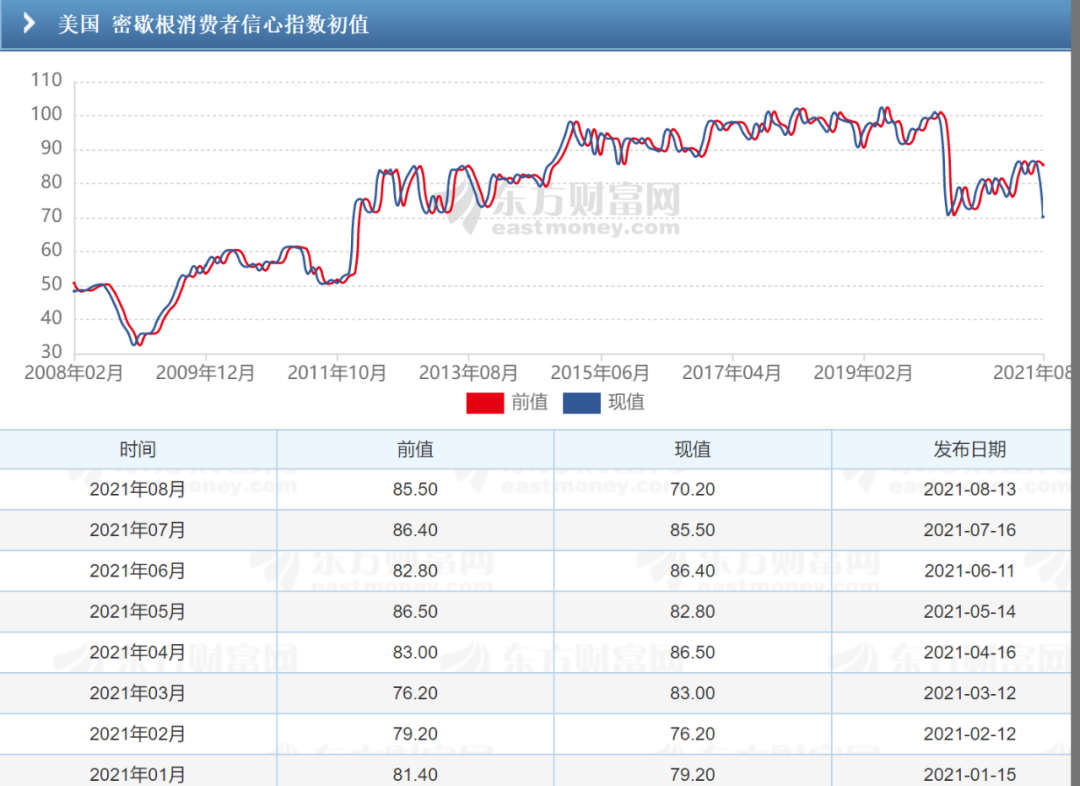Click the 前值 column header

coord(415,450)
